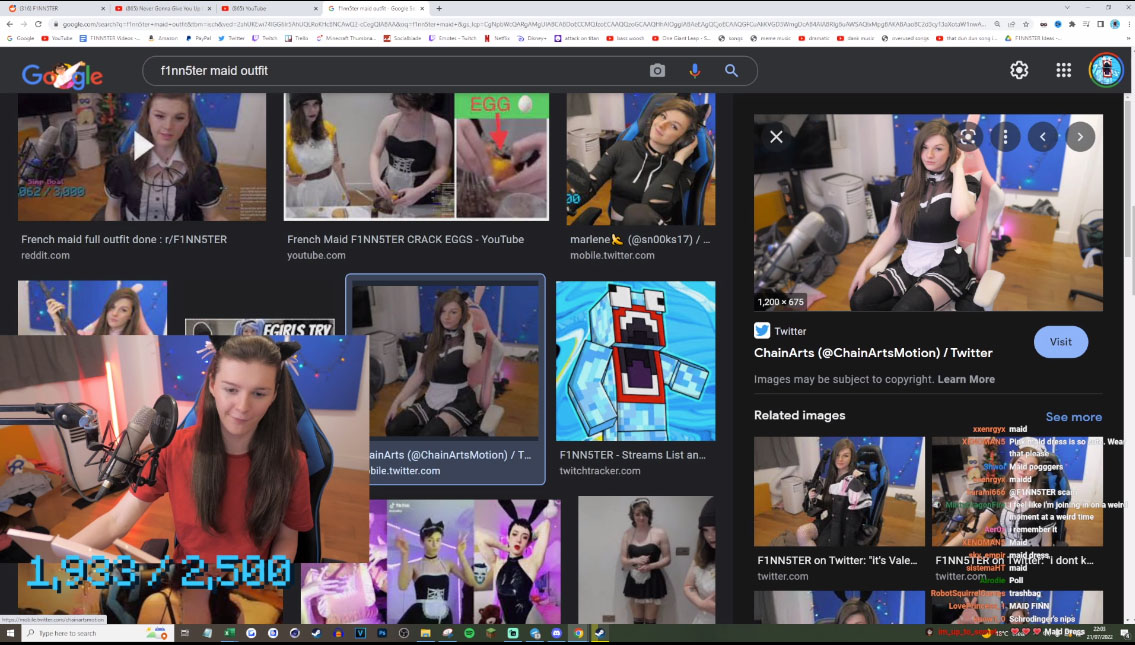Open the Trello bookmark

pos(297,38)
